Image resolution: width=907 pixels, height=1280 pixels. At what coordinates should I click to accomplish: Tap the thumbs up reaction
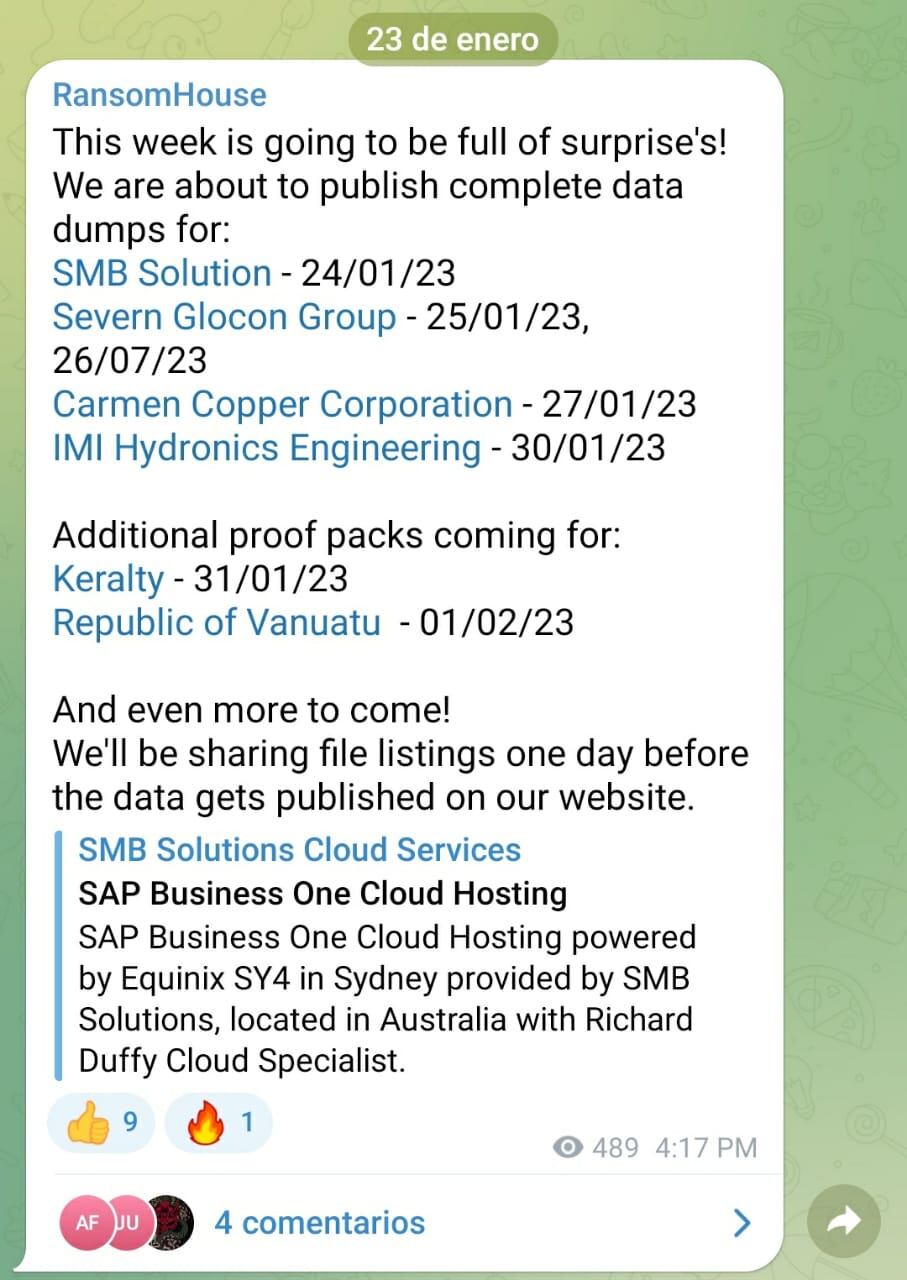(x=100, y=1124)
